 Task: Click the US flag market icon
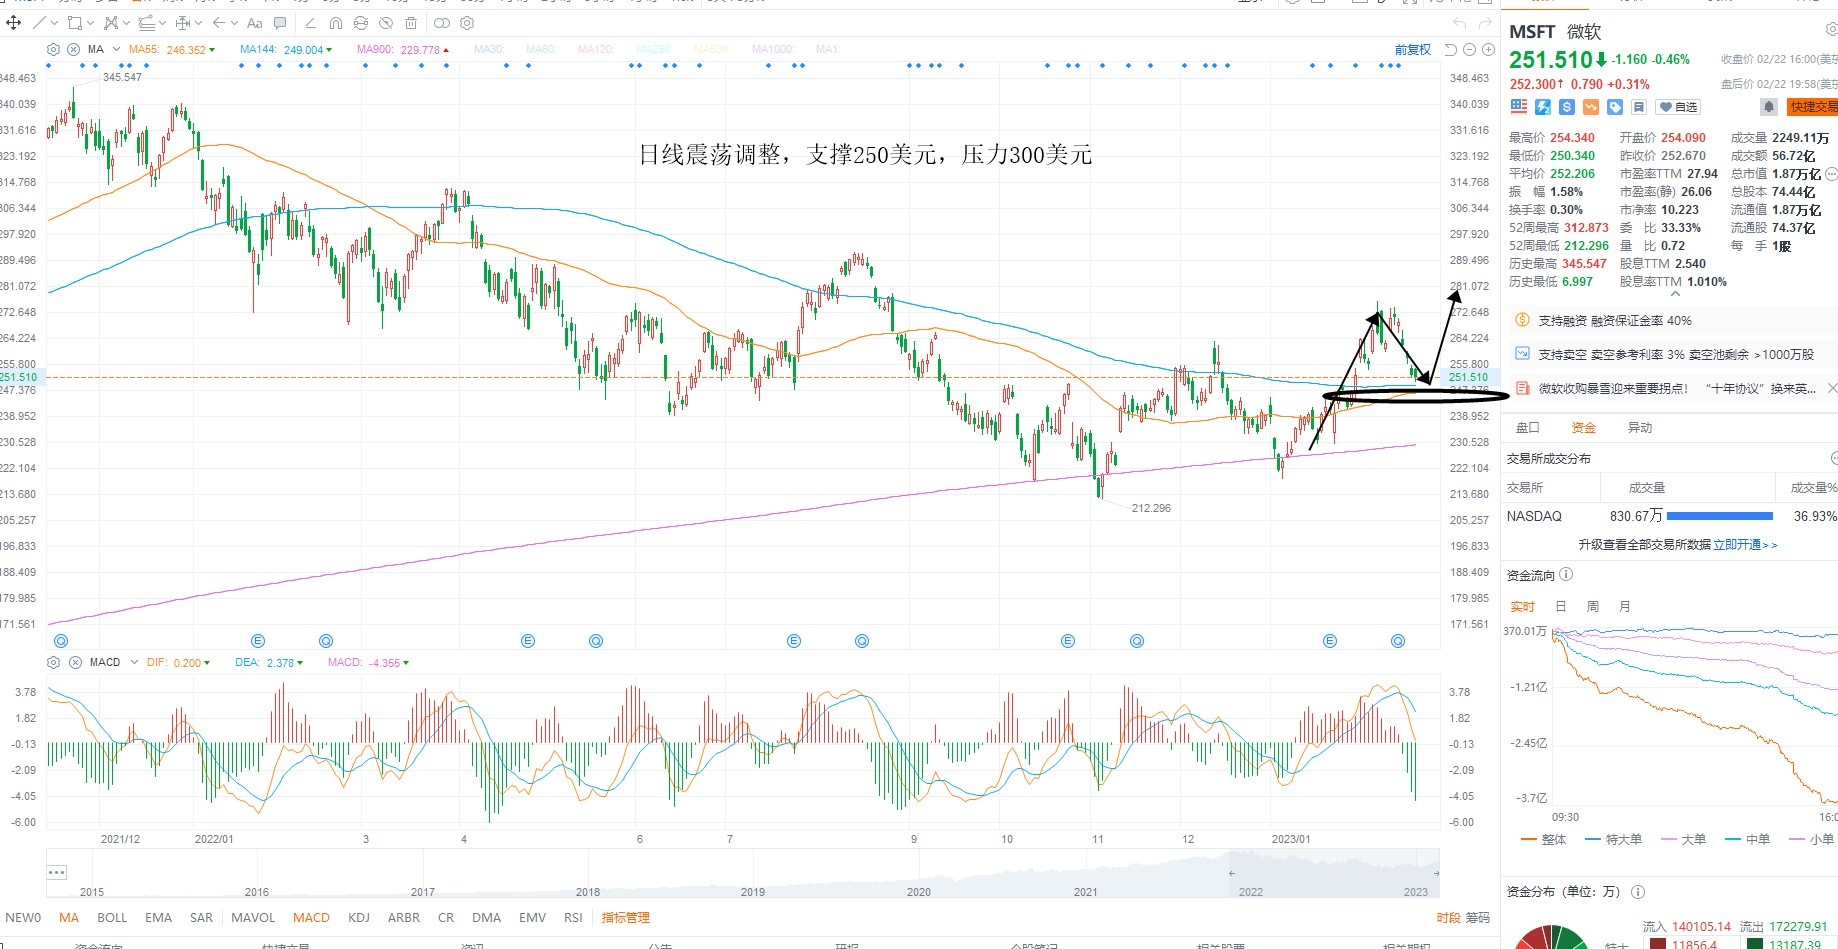pyautogui.click(x=1519, y=106)
